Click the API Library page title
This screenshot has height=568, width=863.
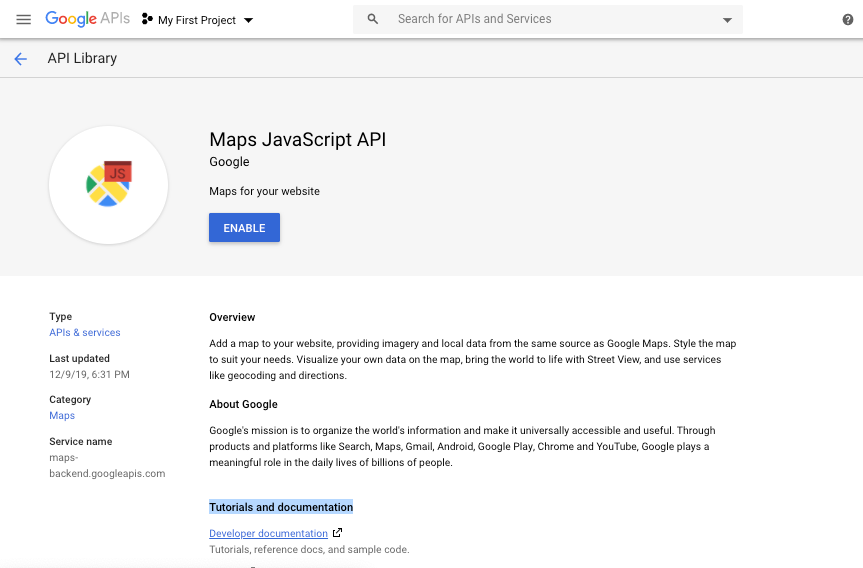(x=82, y=58)
